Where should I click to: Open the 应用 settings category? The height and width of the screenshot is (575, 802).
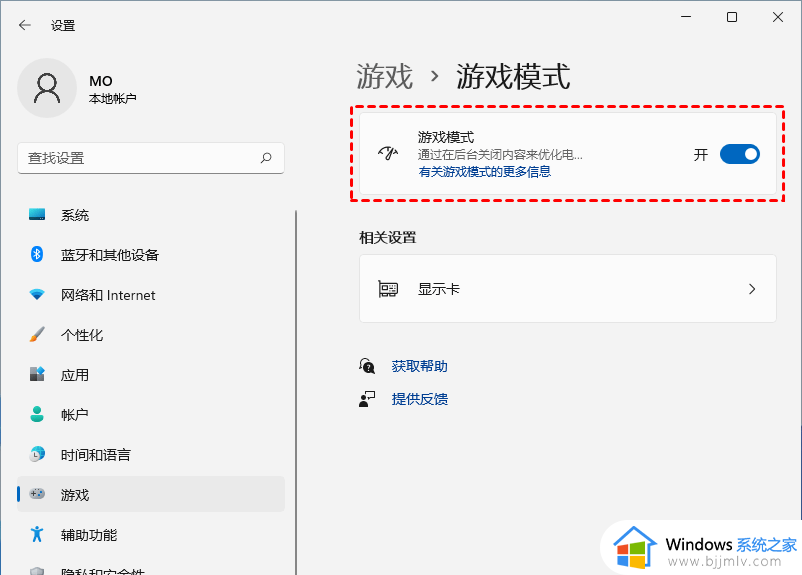pos(150,374)
